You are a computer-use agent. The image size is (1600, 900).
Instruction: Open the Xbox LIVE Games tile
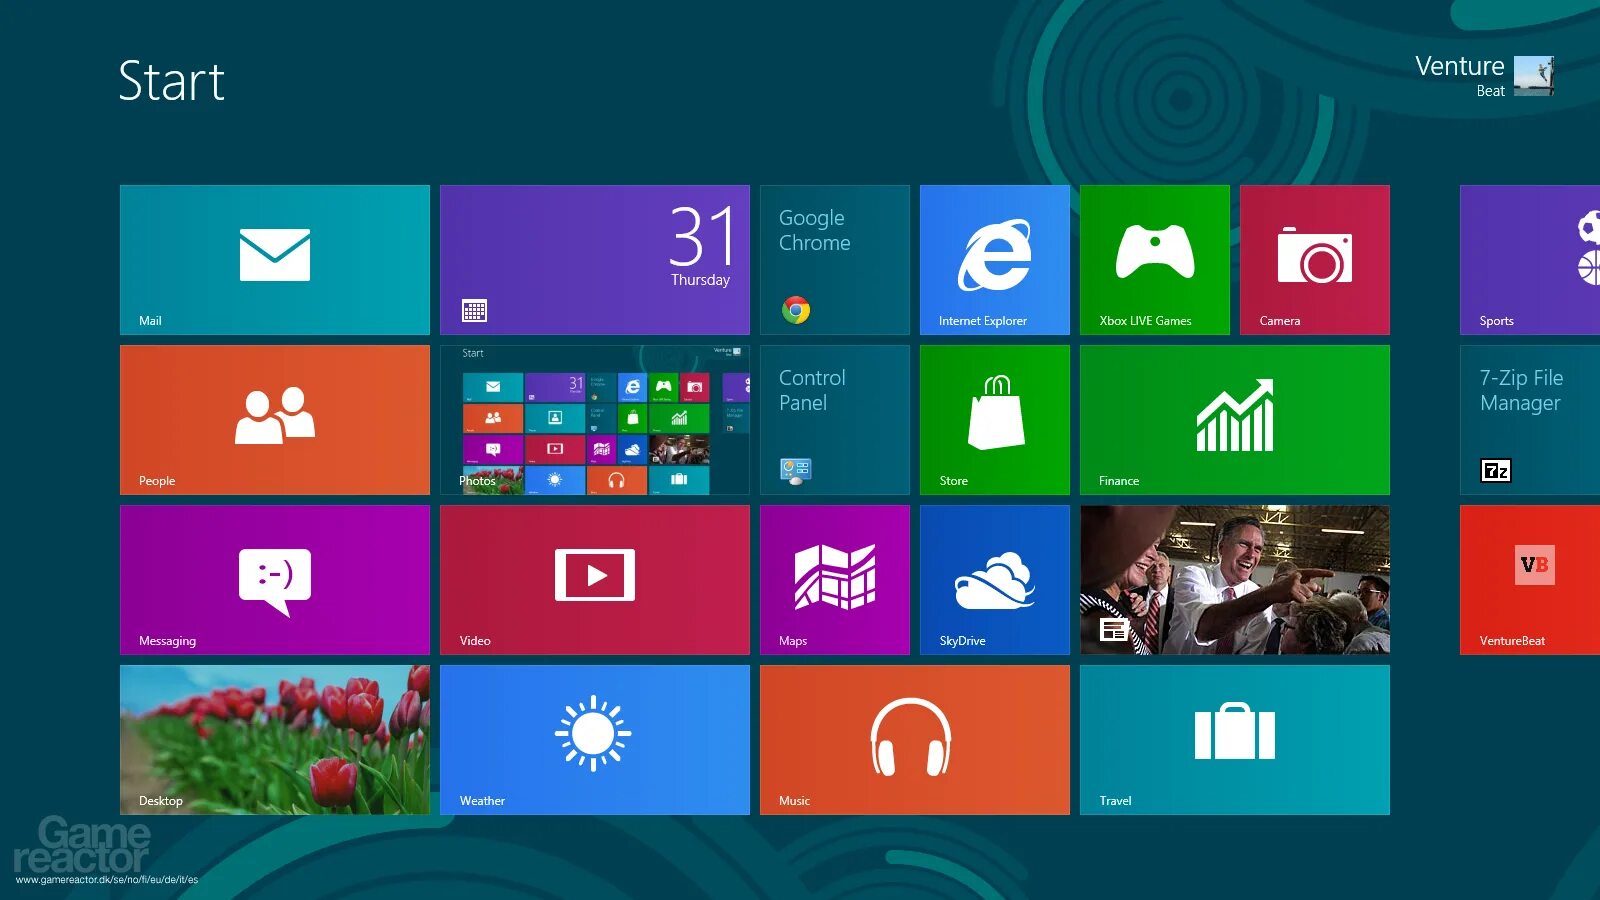point(1155,260)
